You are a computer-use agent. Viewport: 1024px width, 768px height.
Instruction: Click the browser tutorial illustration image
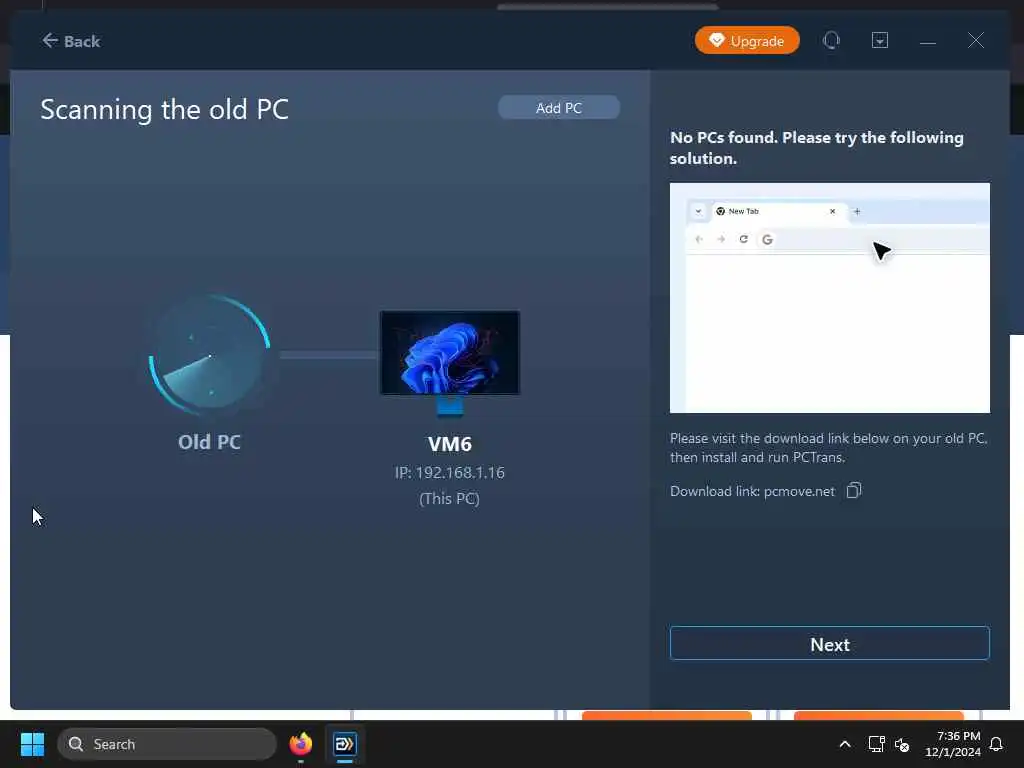coord(829,298)
